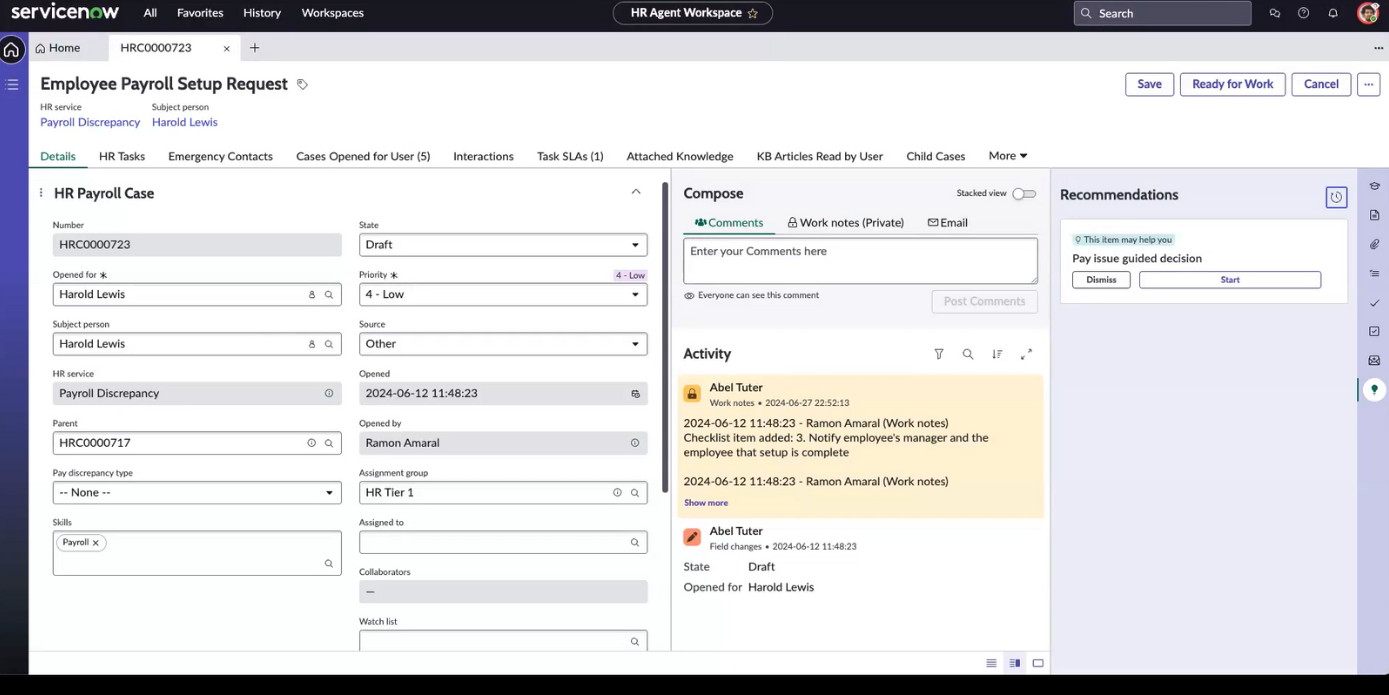Remove the Payroll skill tag

[x=96, y=543]
